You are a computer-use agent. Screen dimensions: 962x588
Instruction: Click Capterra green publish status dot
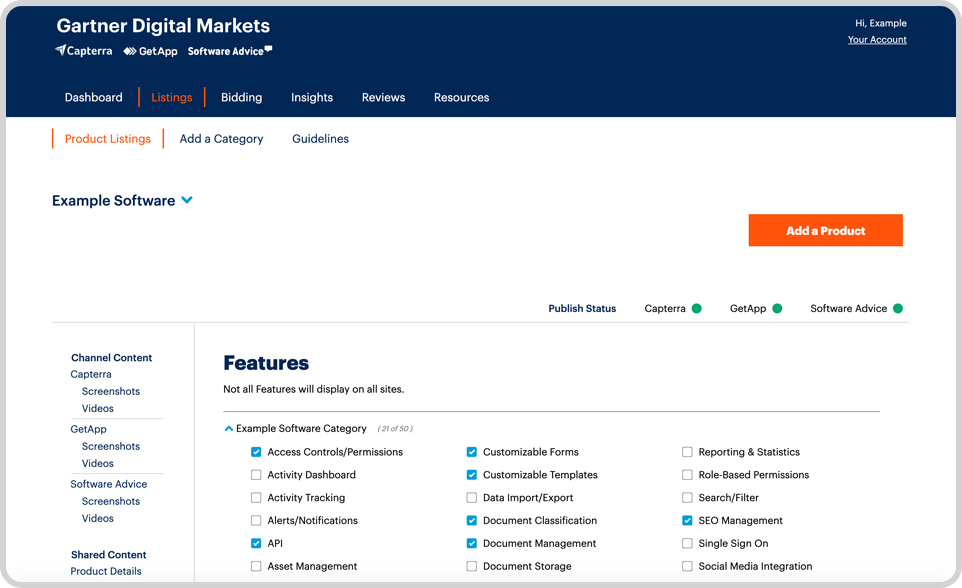coord(696,308)
